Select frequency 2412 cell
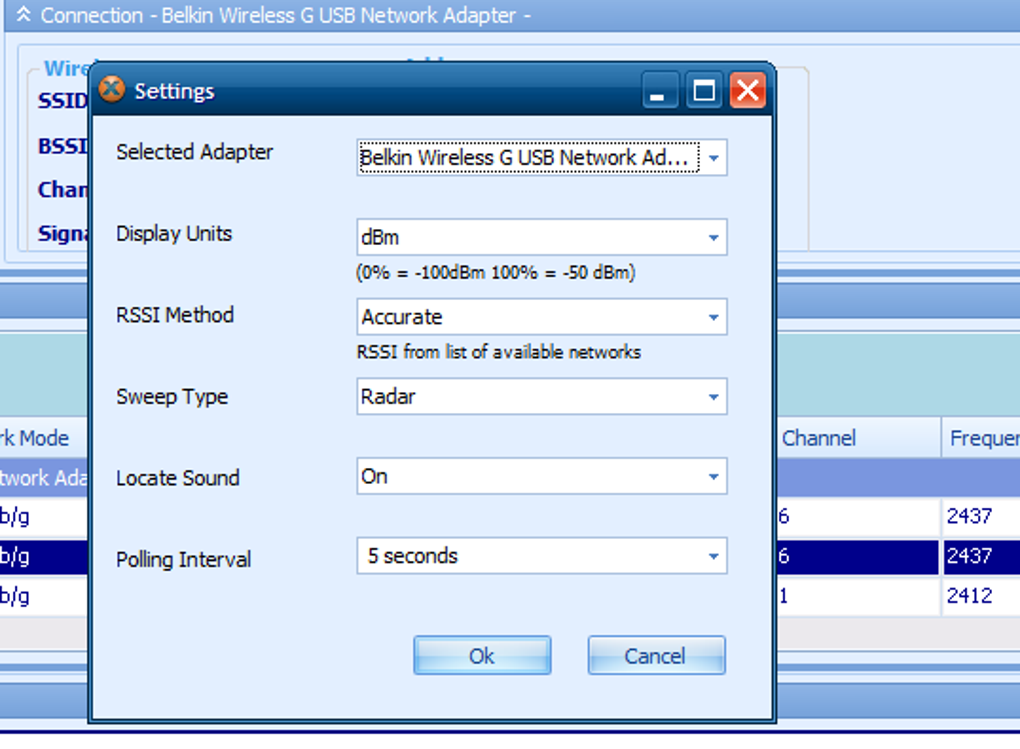The image size is (1020, 749). pyautogui.click(x=981, y=595)
